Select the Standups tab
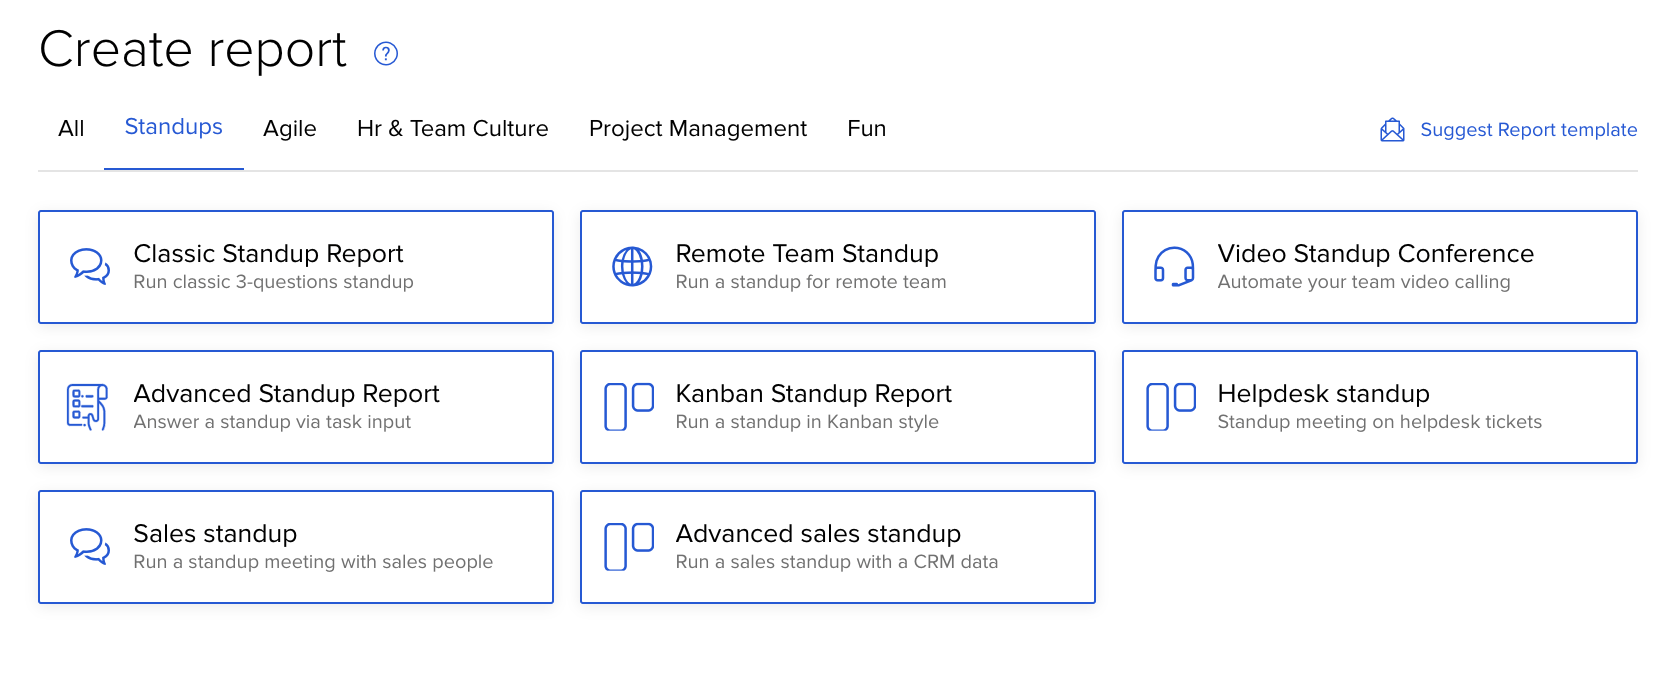Screen dimensions: 1678x698 tap(173, 127)
